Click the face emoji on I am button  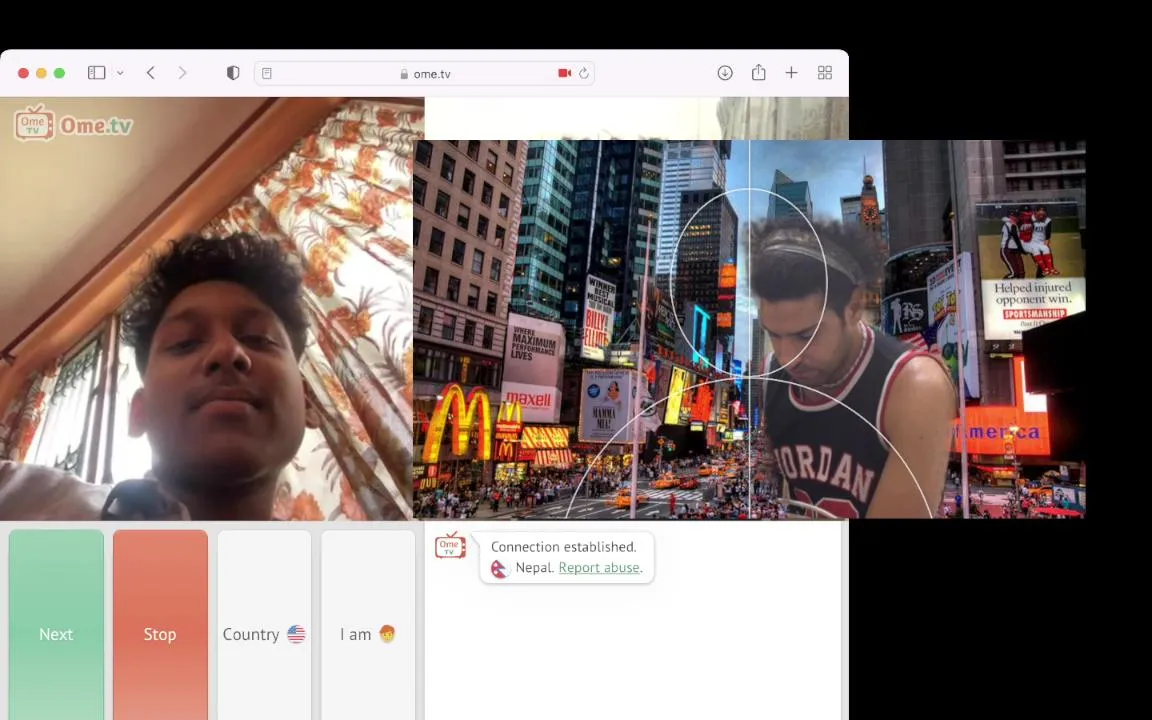(387, 633)
